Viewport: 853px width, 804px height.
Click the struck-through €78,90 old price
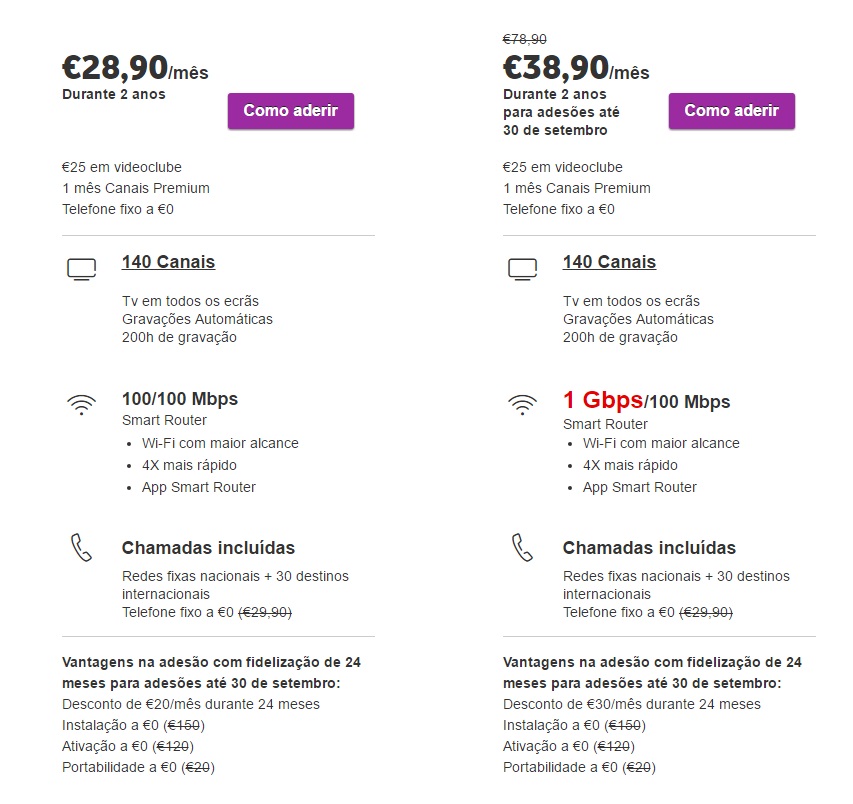pos(525,39)
